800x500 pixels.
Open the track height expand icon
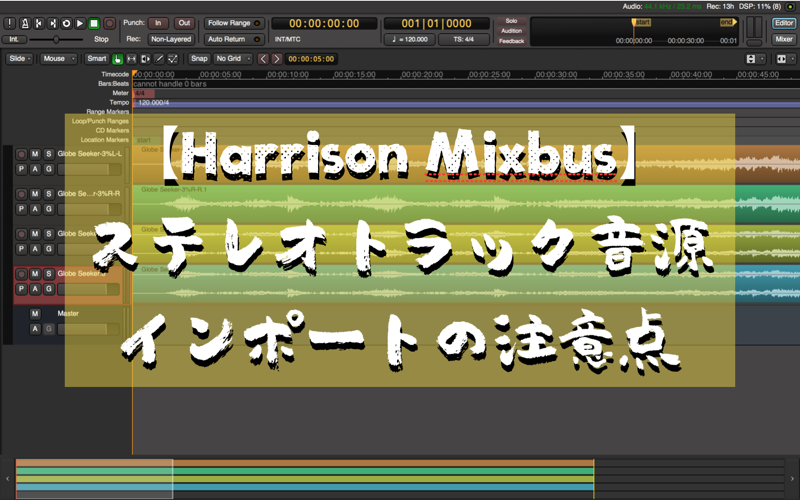751,59
